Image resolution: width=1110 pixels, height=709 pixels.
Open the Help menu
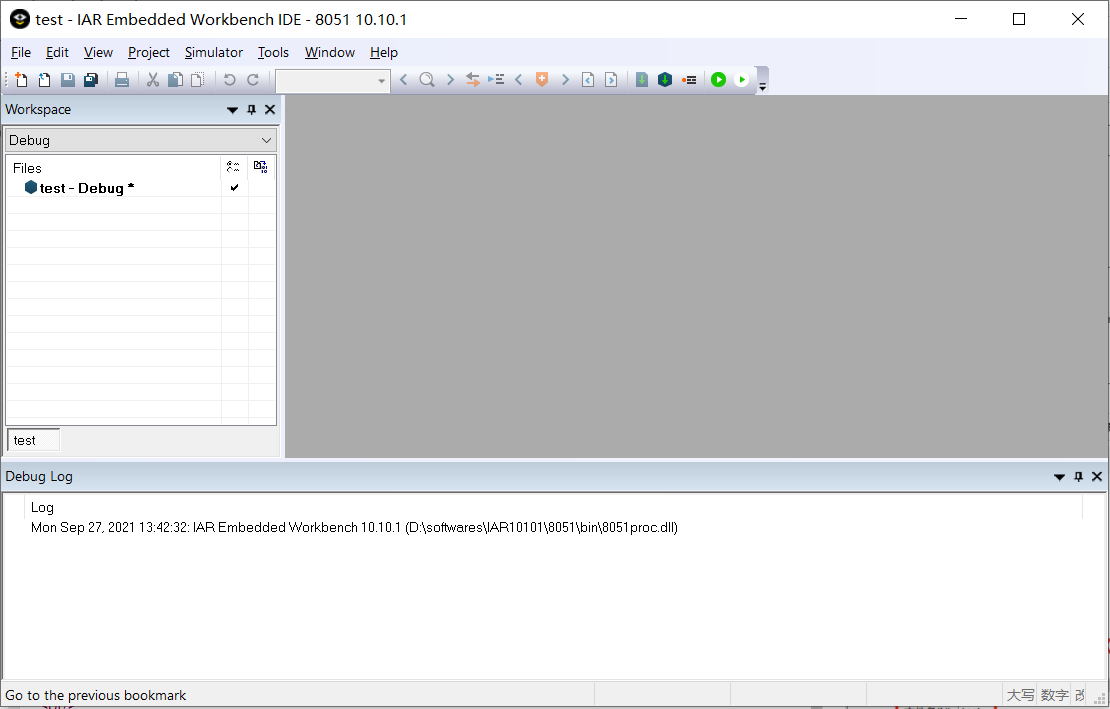pos(384,52)
